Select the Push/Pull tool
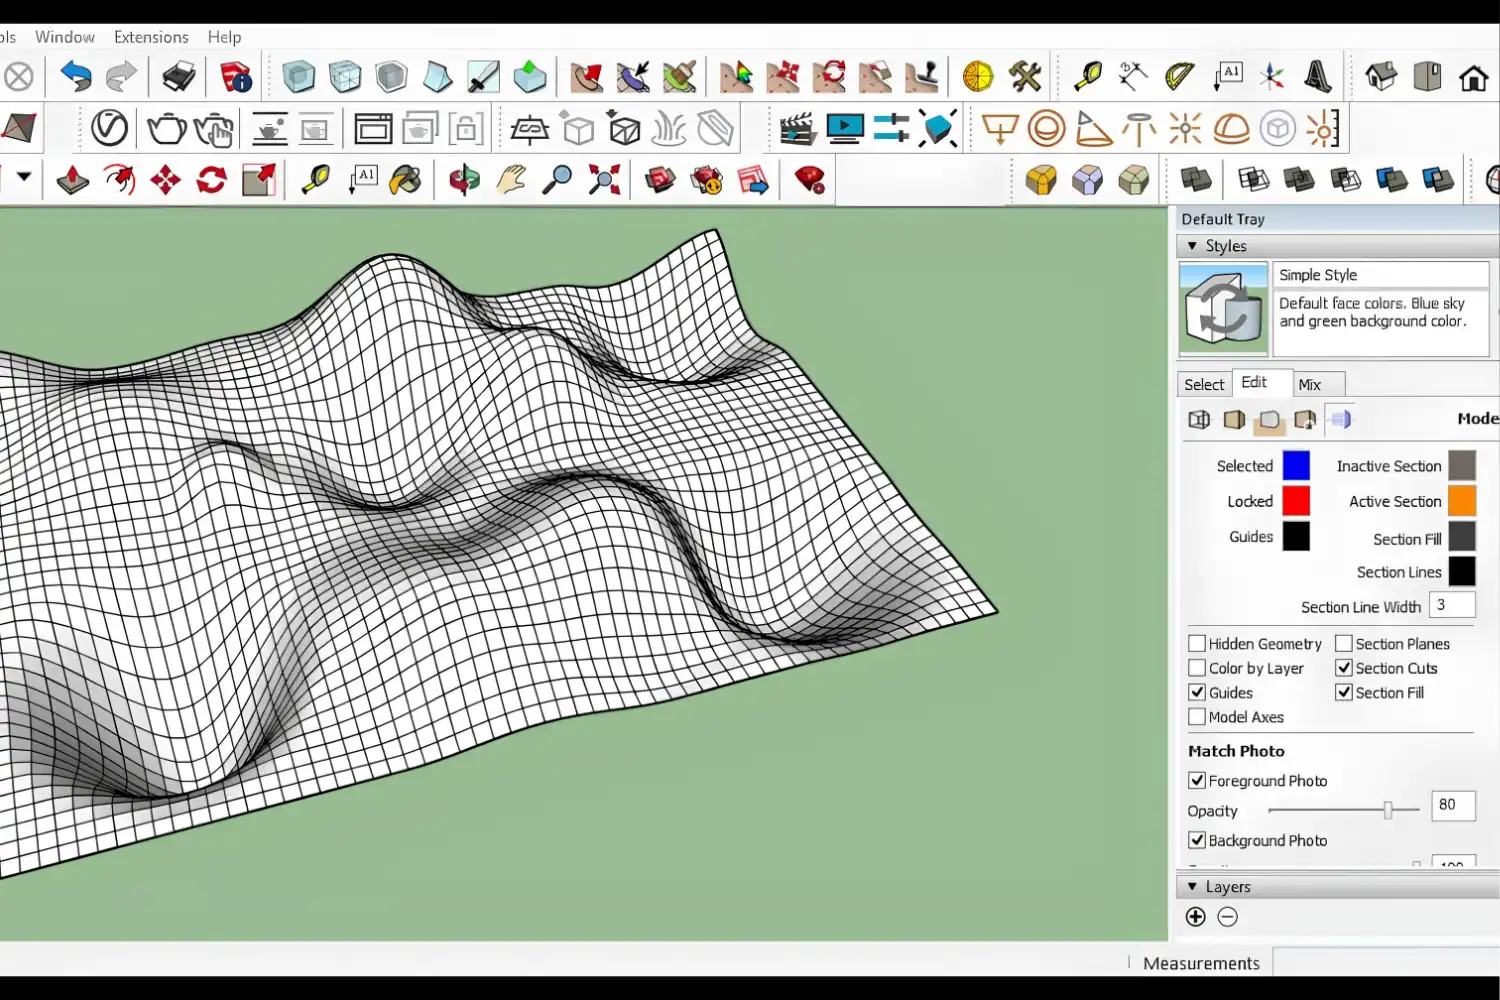 (x=73, y=180)
